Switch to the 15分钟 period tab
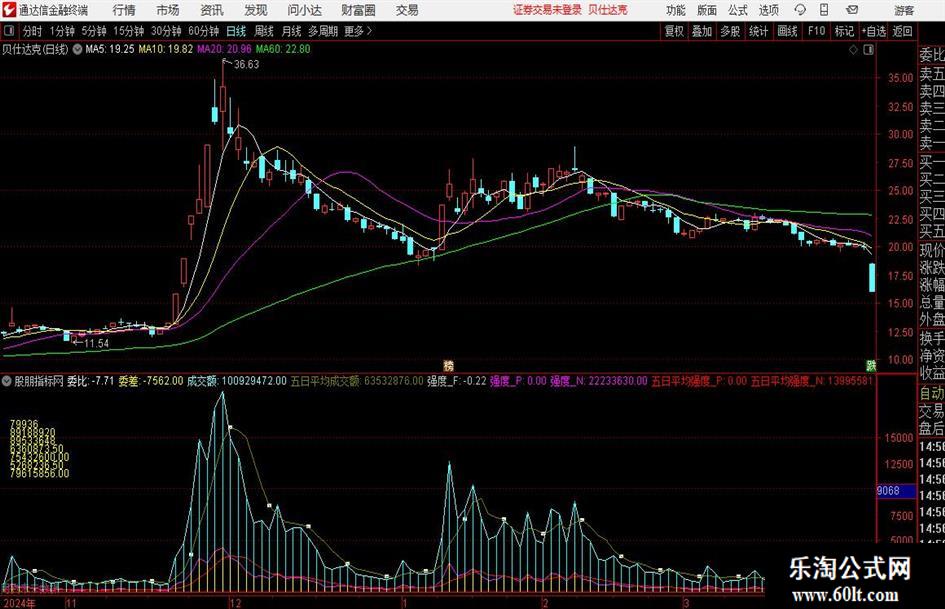 pyautogui.click(x=129, y=31)
